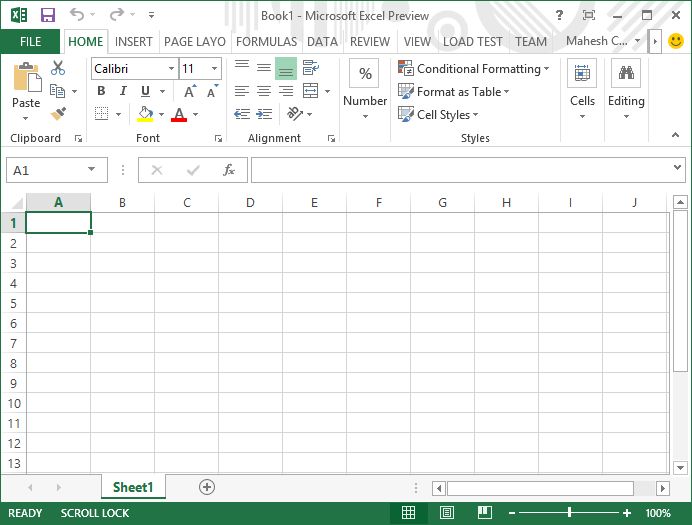The width and height of the screenshot is (692, 525).
Task: Toggle Bottom Align highlighted button
Action: 286,69
